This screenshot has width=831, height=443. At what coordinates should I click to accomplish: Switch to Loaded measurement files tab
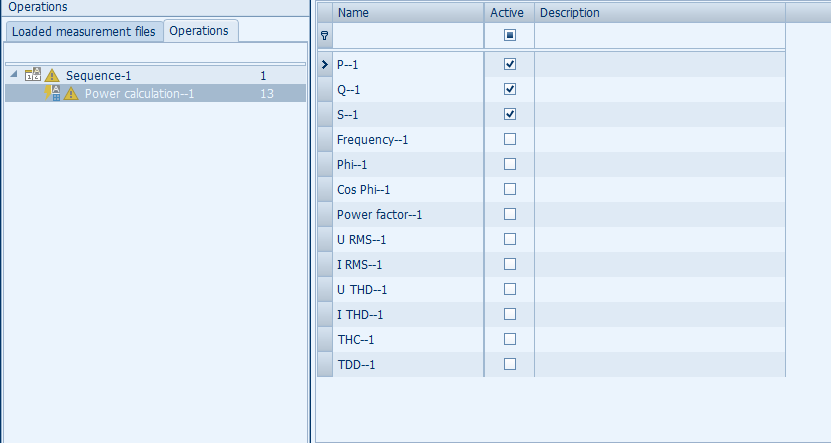tap(84, 32)
